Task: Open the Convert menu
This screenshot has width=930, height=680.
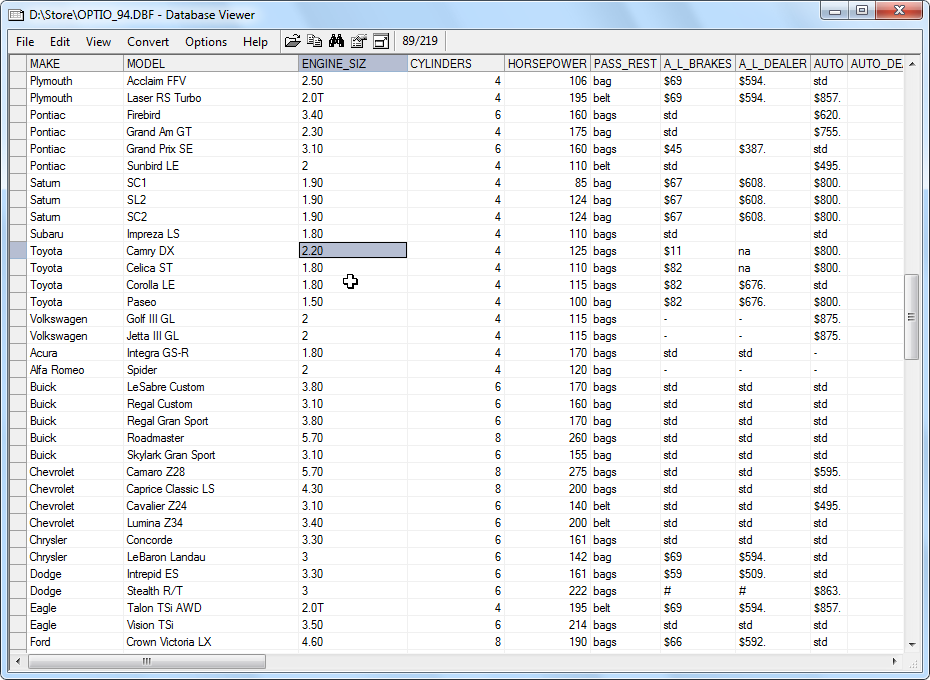Action: click(x=148, y=42)
